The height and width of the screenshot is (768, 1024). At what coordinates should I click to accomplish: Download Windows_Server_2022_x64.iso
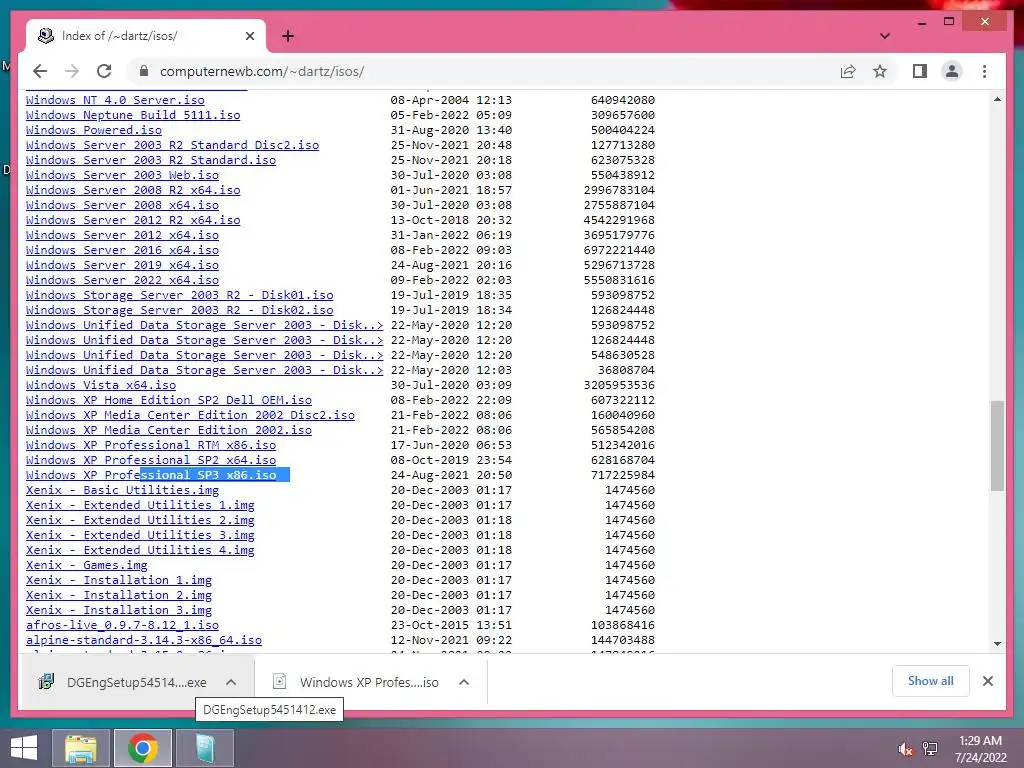coord(122,280)
